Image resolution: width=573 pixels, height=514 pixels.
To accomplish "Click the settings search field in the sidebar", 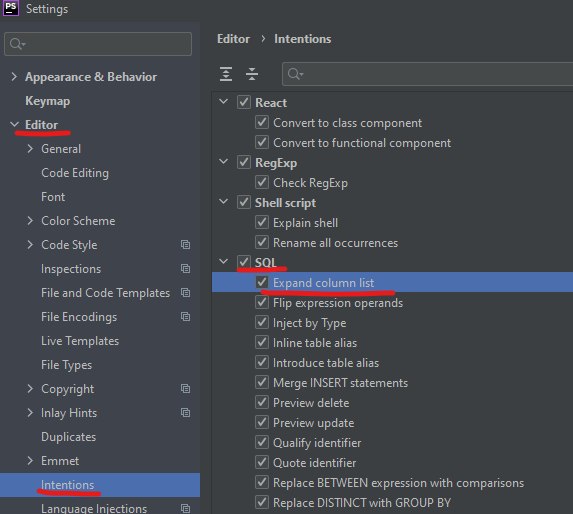I will point(98,44).
